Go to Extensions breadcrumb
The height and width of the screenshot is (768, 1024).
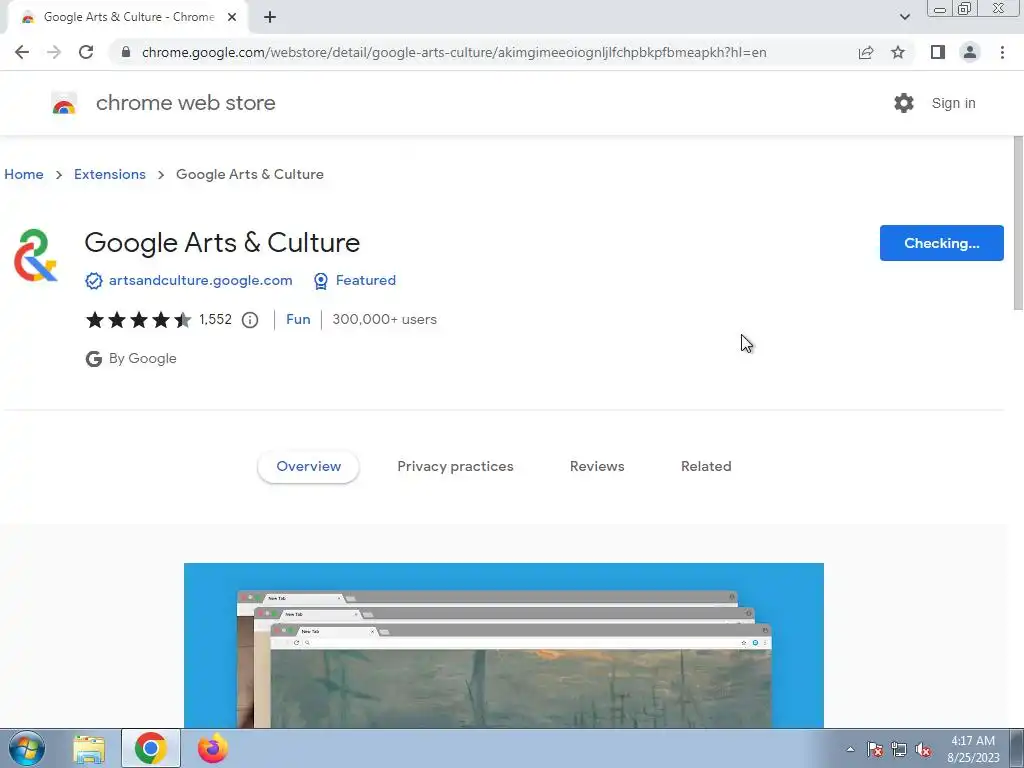(110, 174)
